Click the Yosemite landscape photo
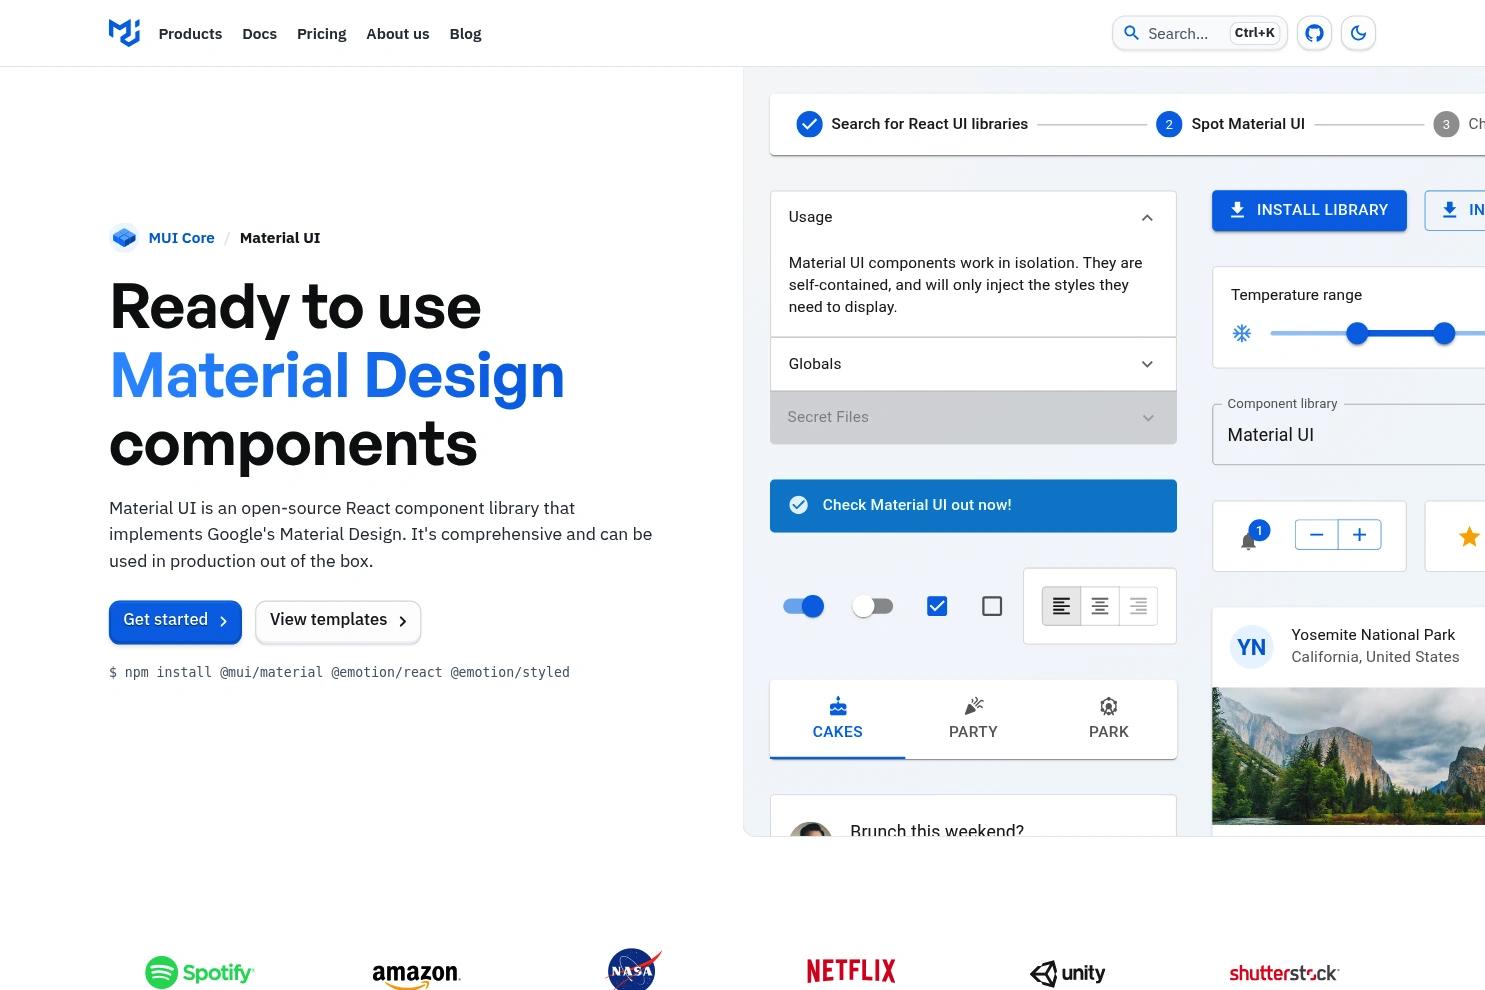 coord(1348,756)
